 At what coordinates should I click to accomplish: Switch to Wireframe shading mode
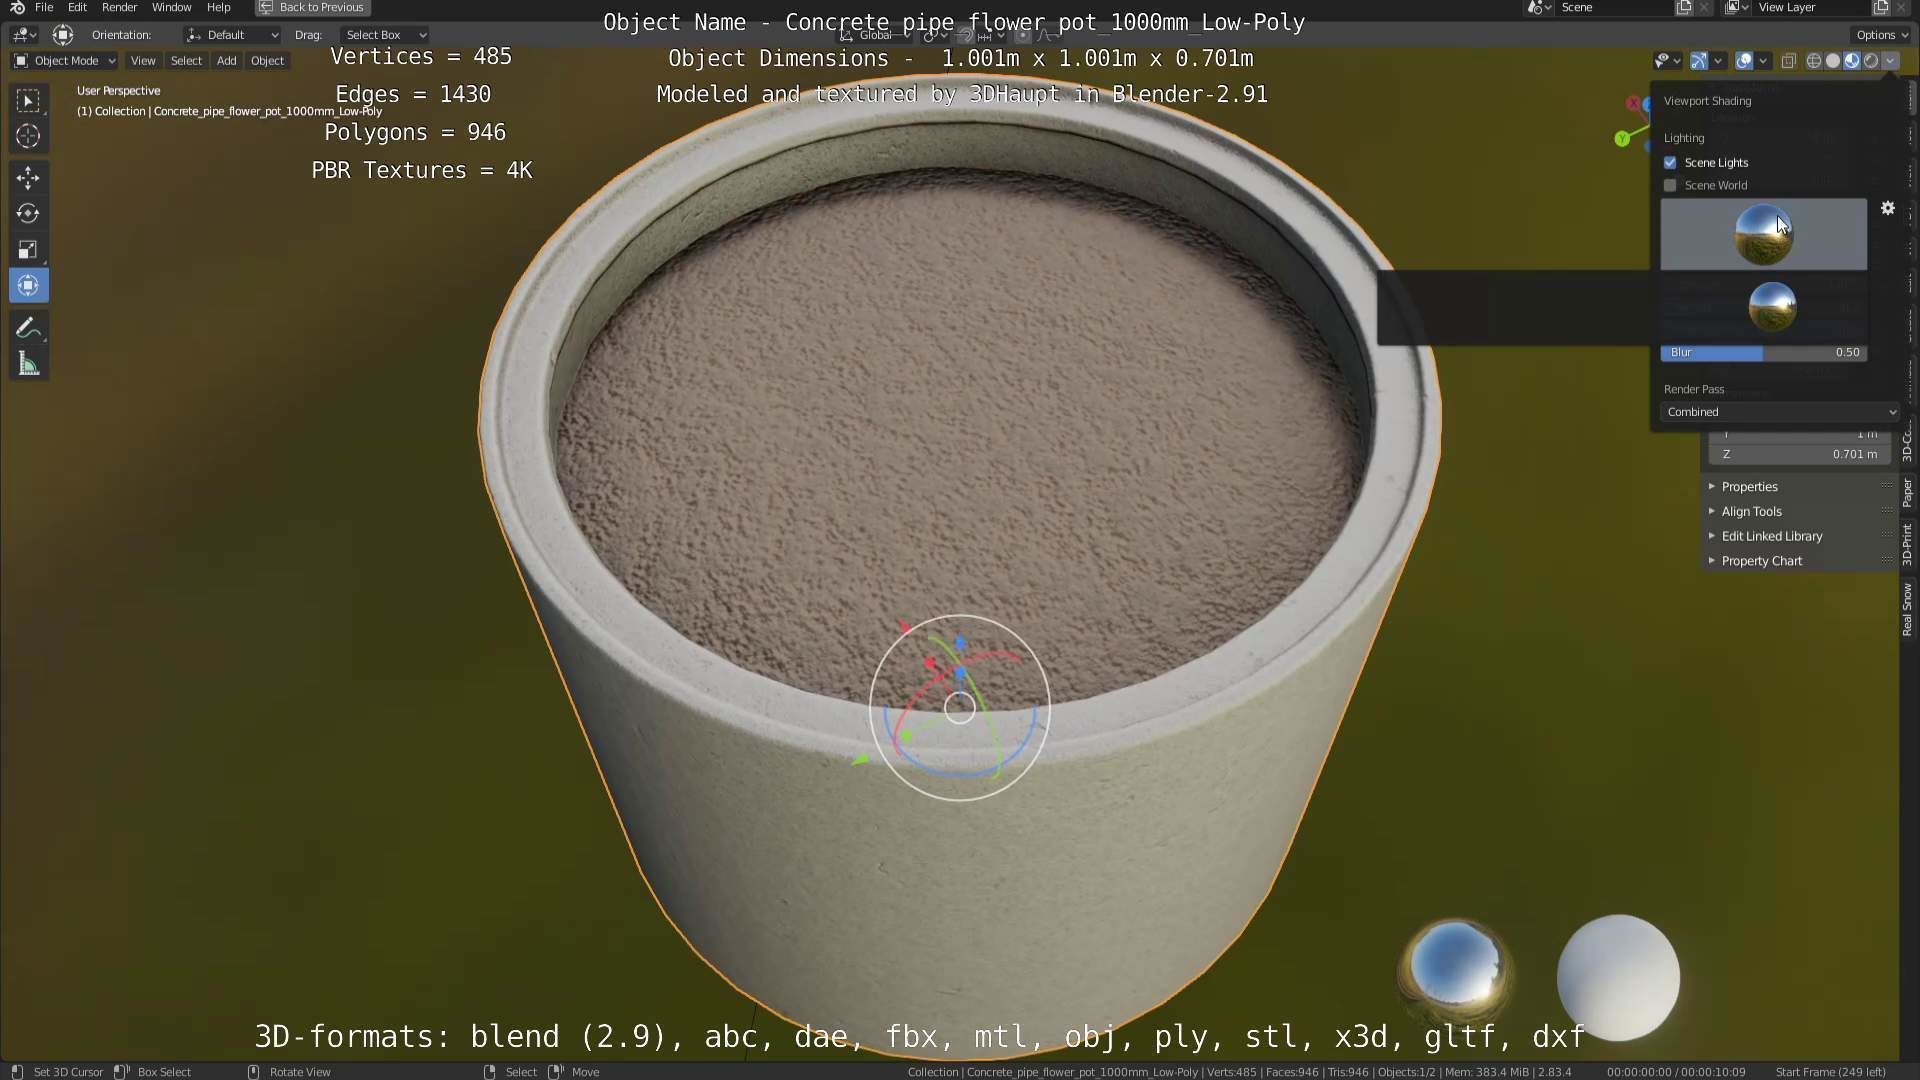[x=1814, y=61]
